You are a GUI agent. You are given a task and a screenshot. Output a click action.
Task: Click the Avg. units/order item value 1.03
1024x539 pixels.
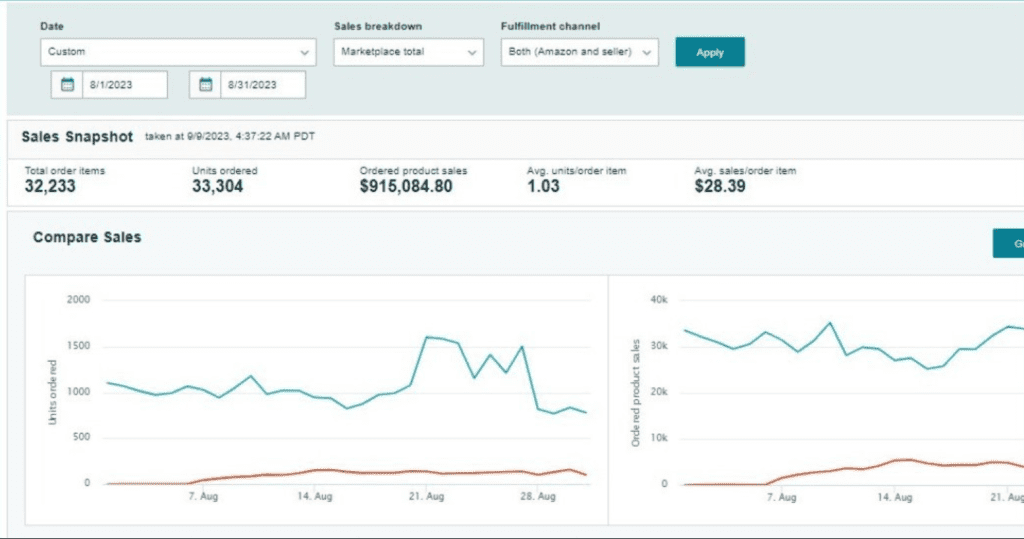point(543,186)
